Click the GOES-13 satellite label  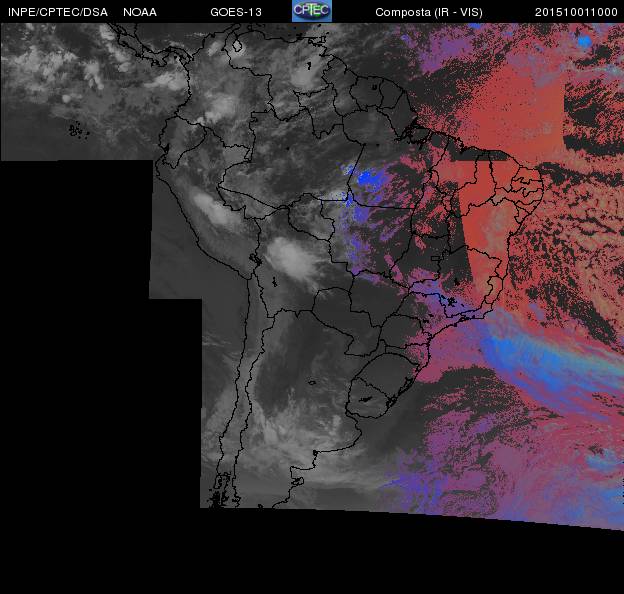(238, 12)
